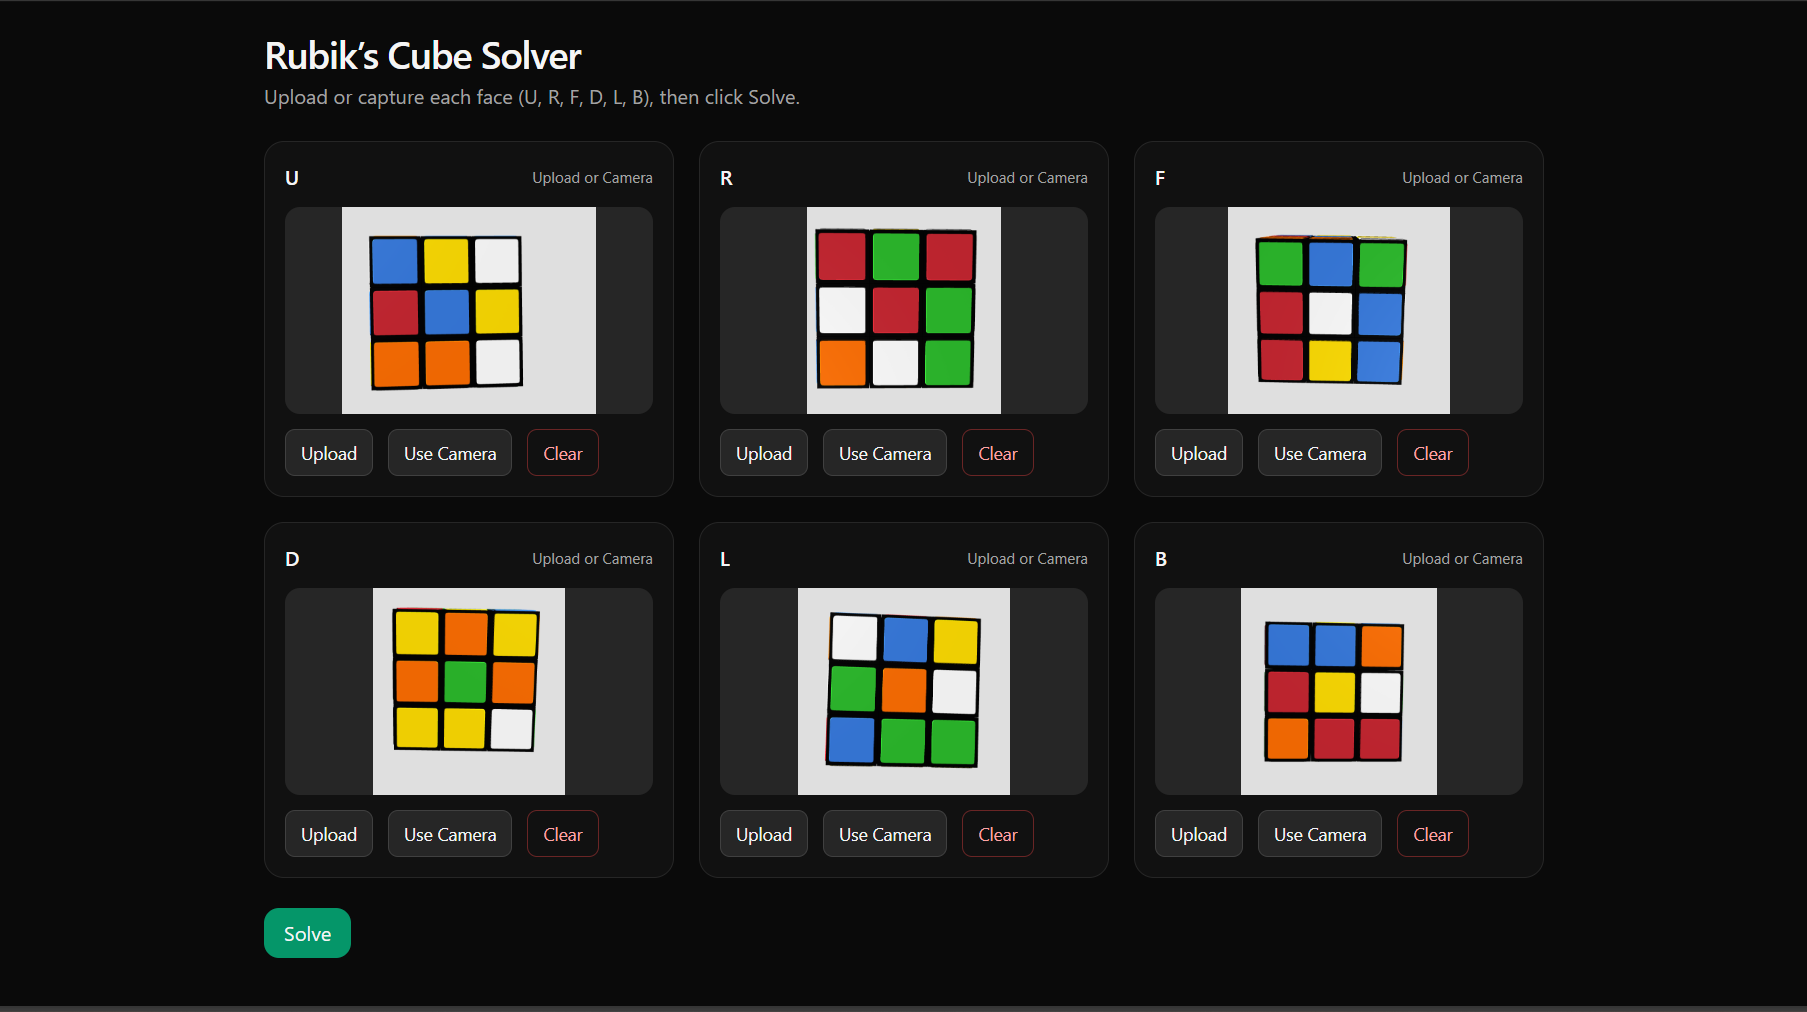1807x1012 pixels.
Task: Upload an image for the F face
Action: point(1198,453)
